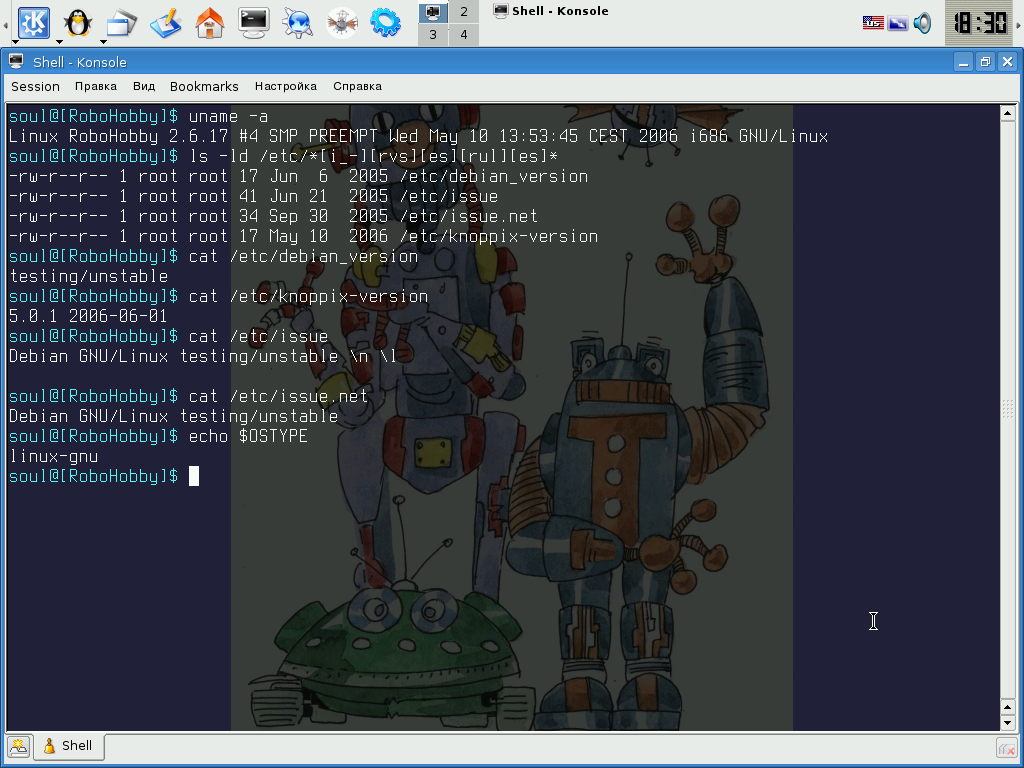Image resolution: width=1024 pixels, height=768 pixels.
Task: Hide the panel using the left arrow
Action: [5, 24]
